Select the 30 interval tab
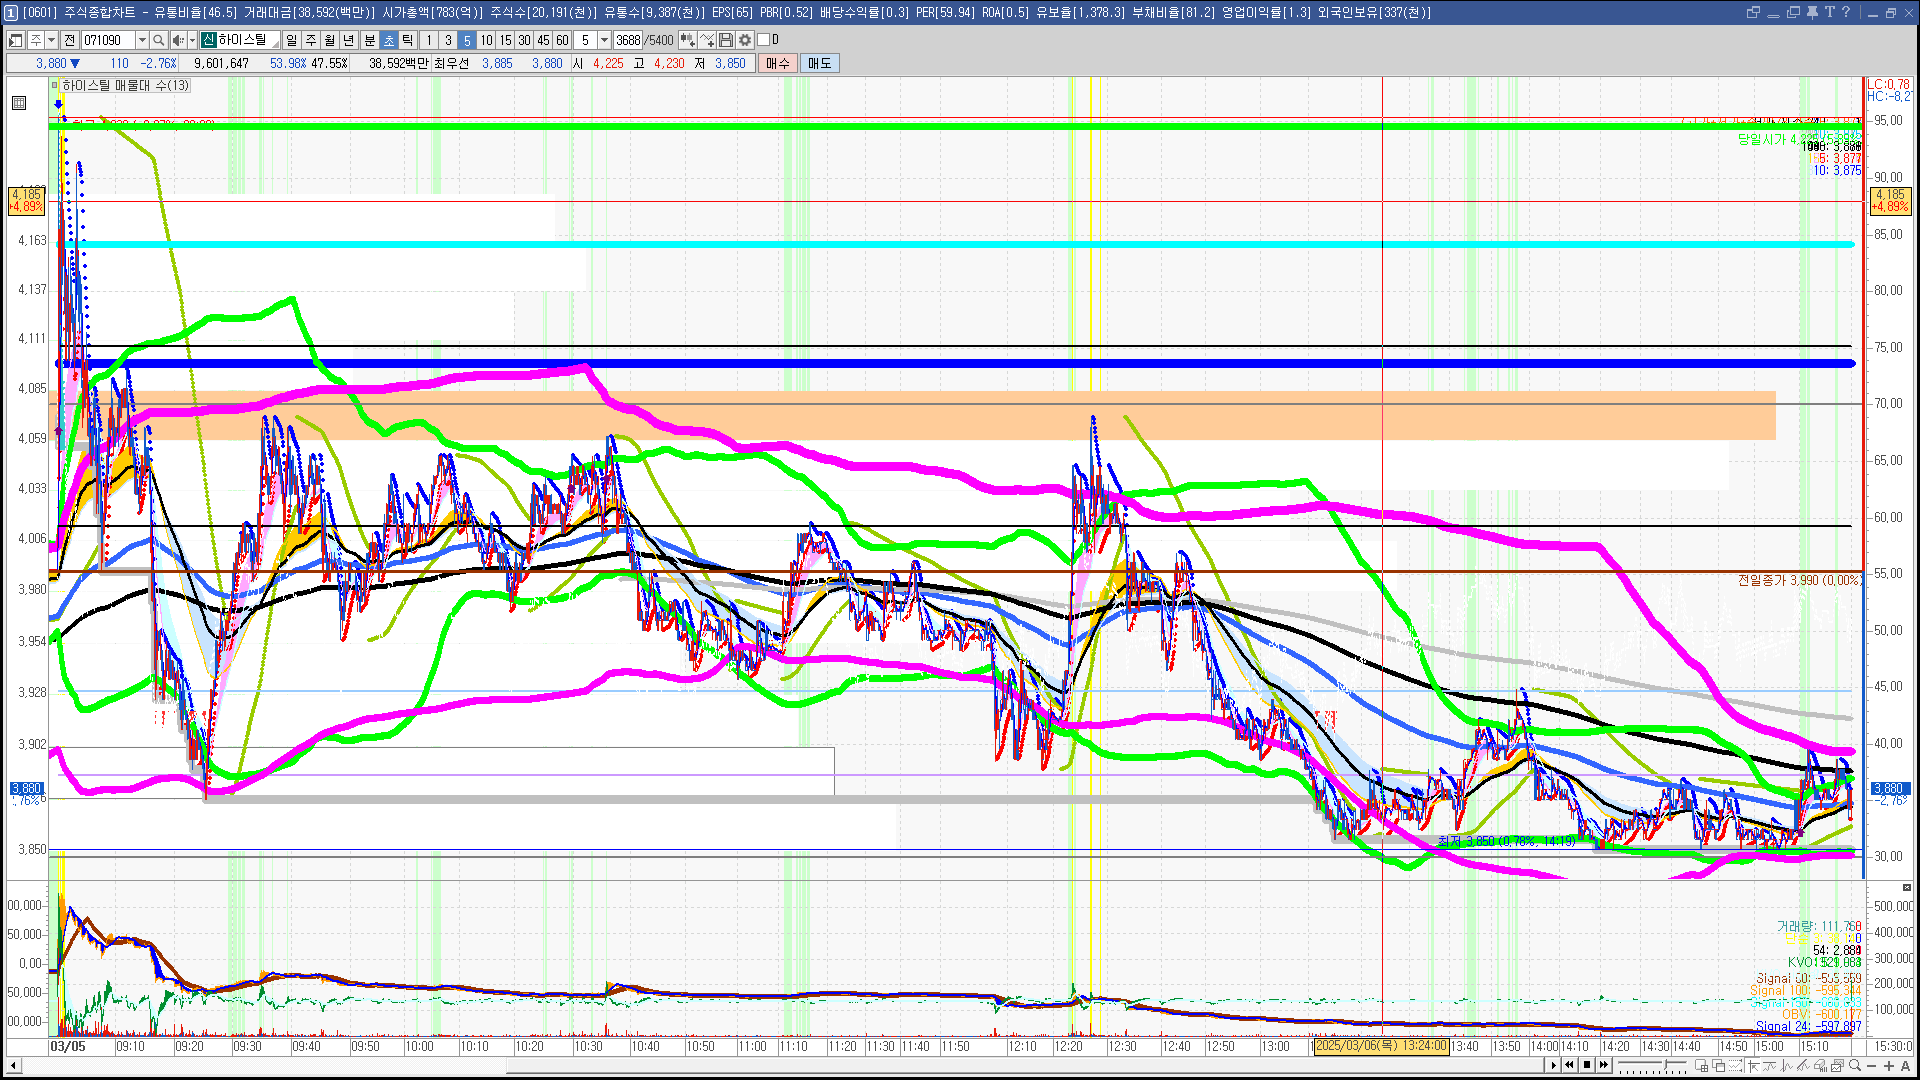 coord(524,40)
